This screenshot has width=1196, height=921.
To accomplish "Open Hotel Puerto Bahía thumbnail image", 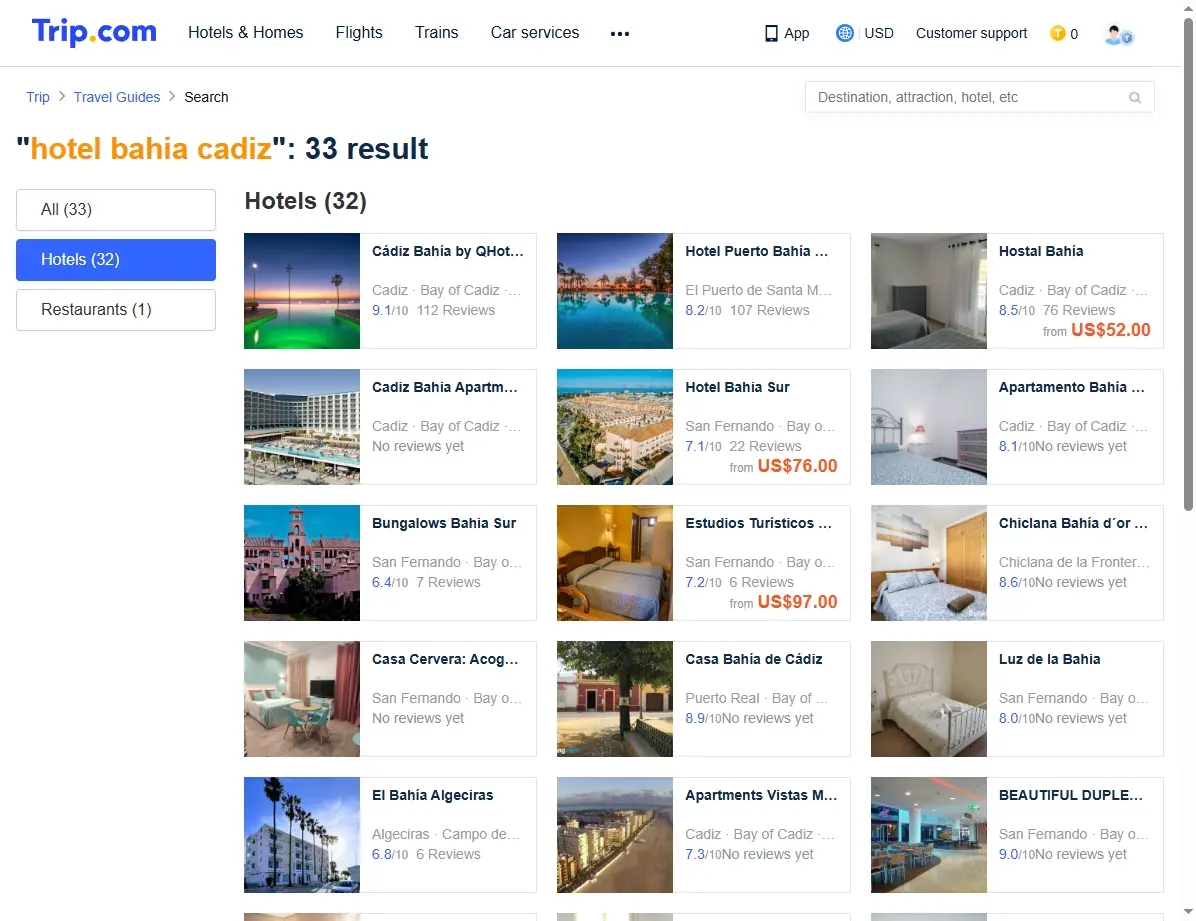I will coord(615,291).
